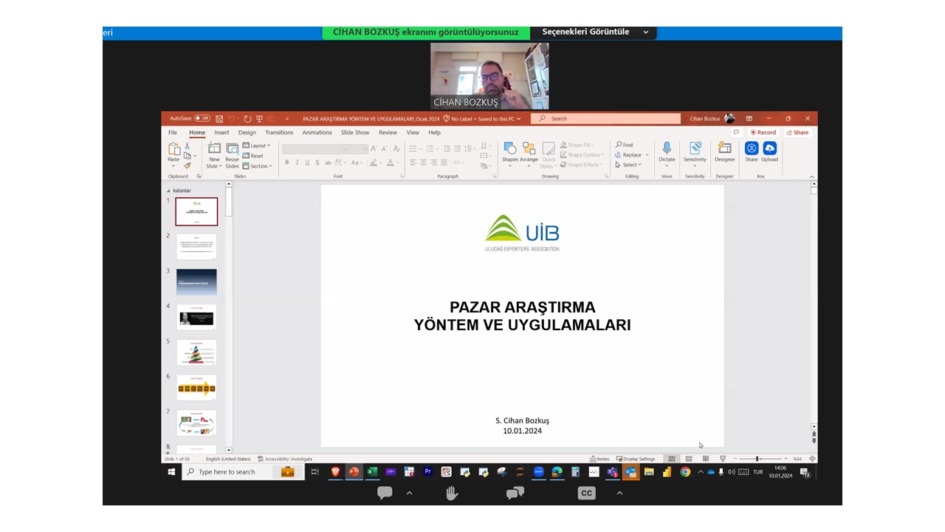Switch to Reading View icon
Screen dimensions: 945x532
tap(705, 459)
